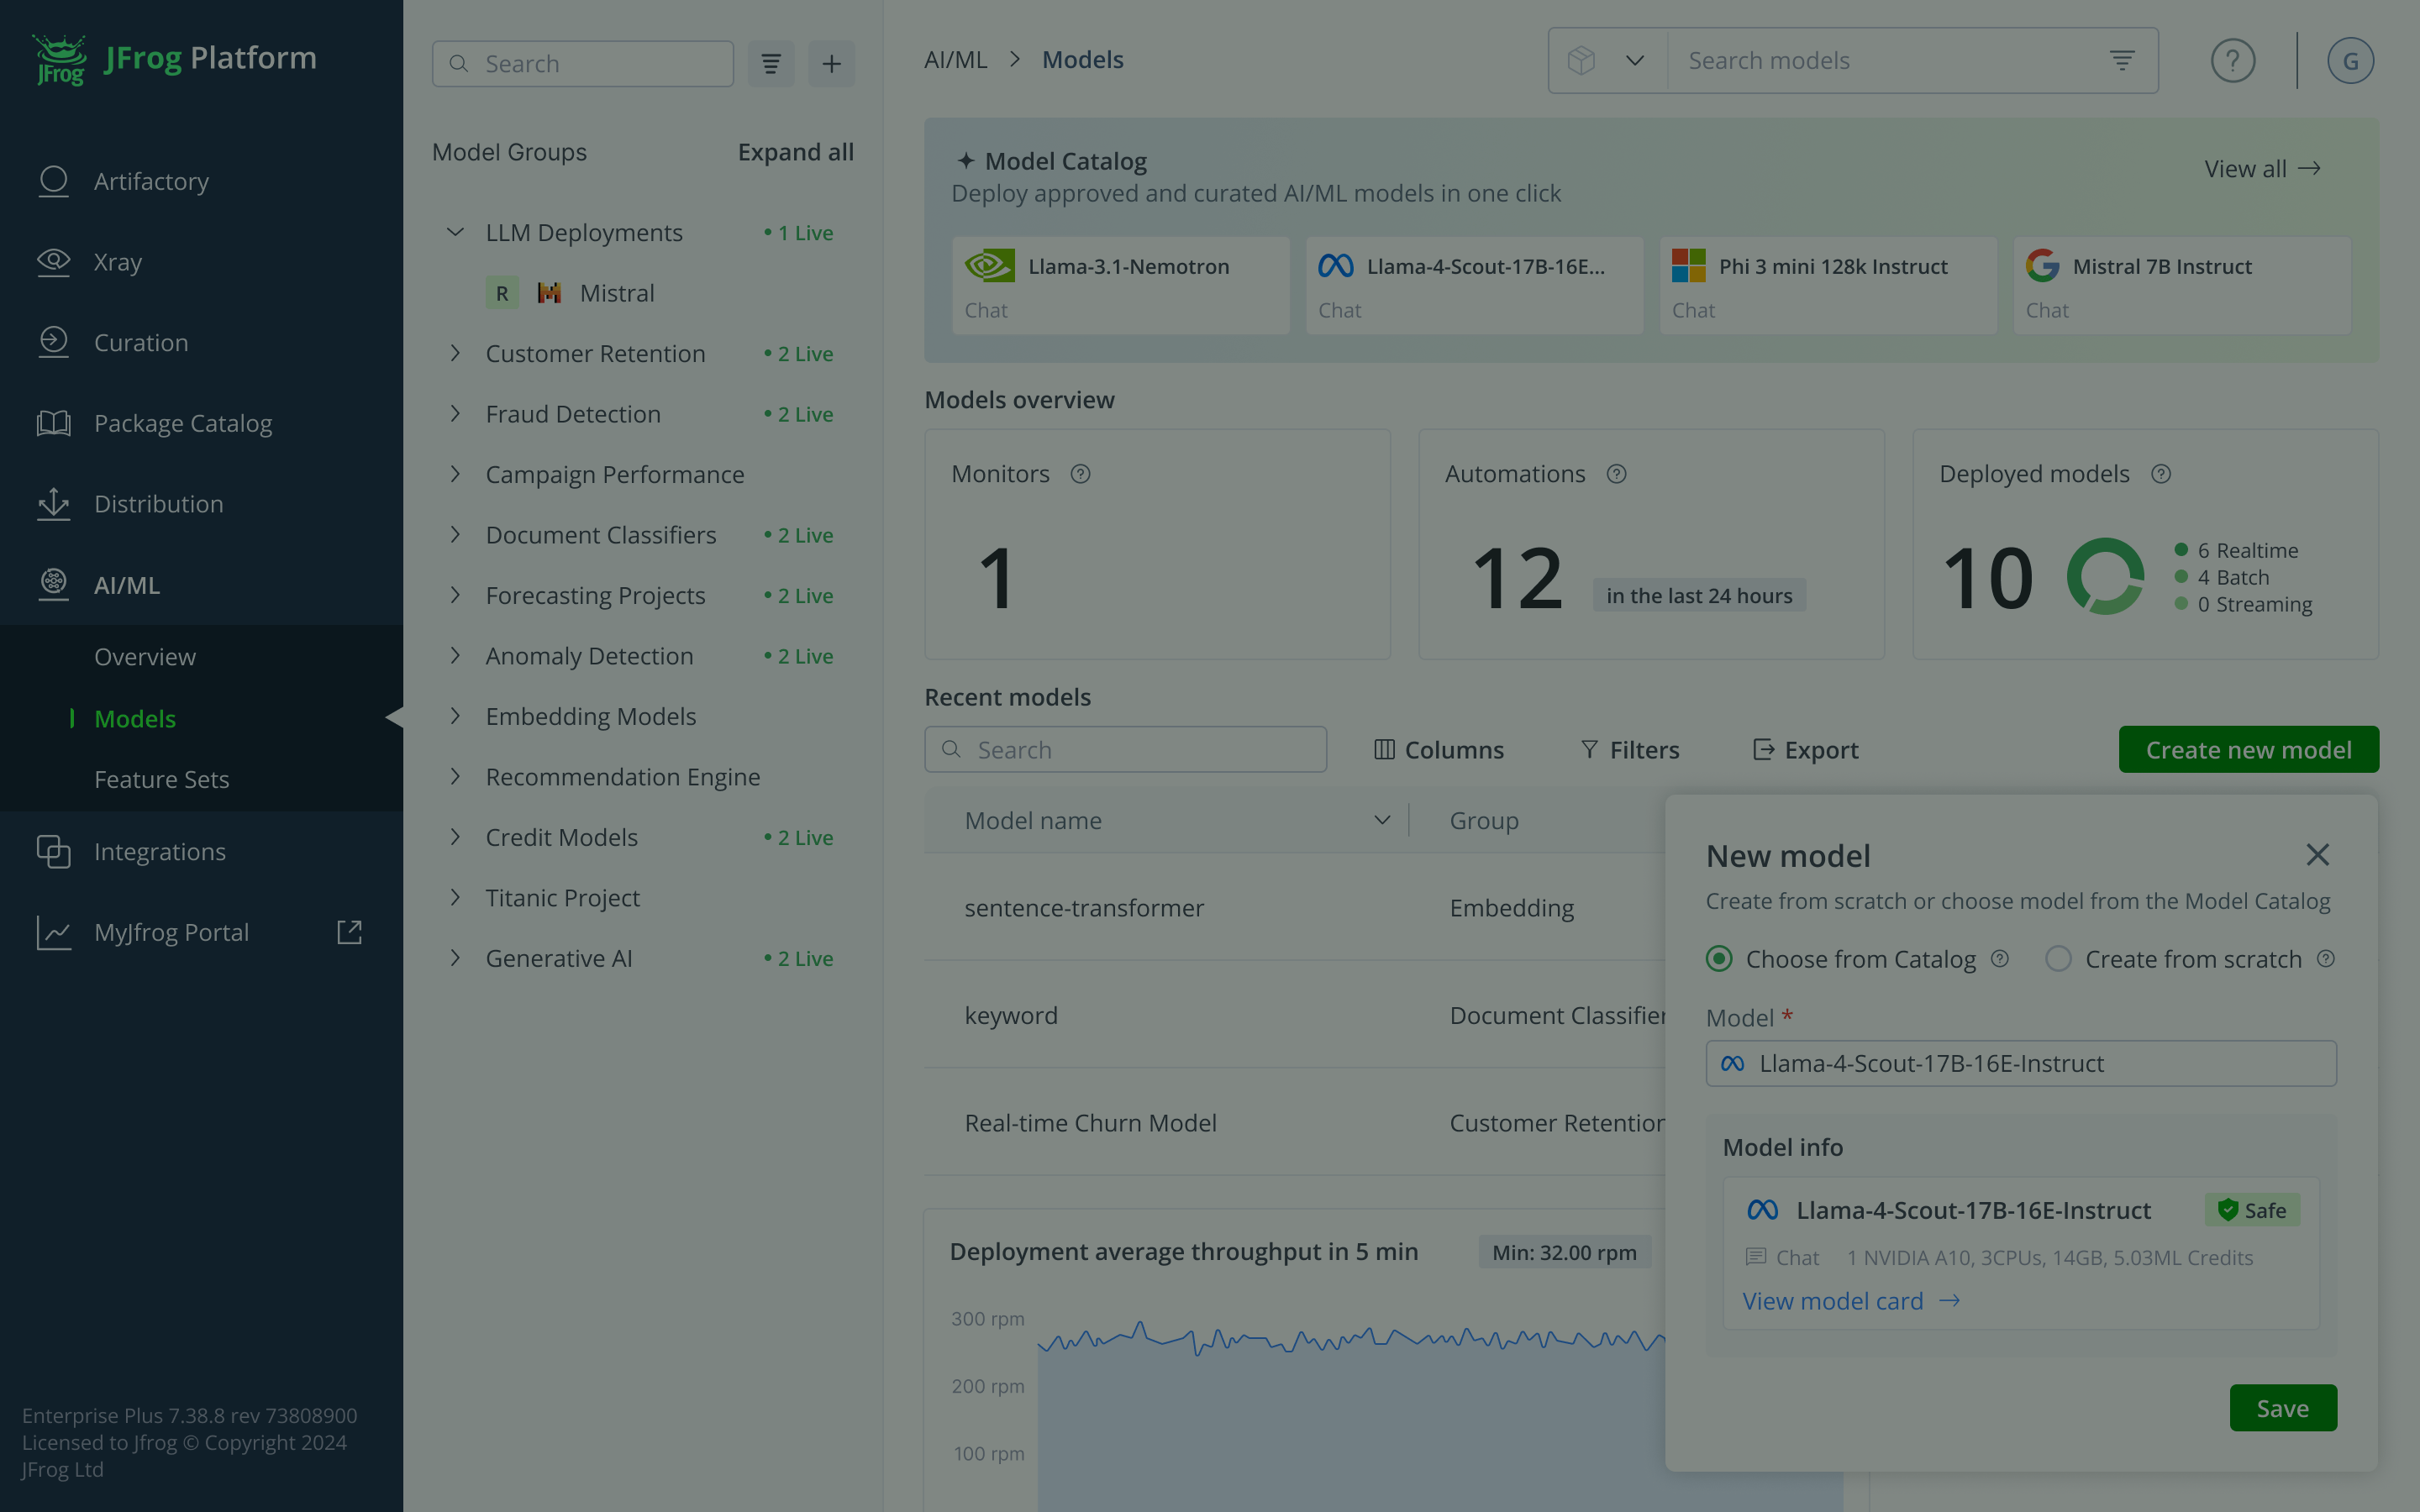Select the Mistral model tree item

[617, 293]
